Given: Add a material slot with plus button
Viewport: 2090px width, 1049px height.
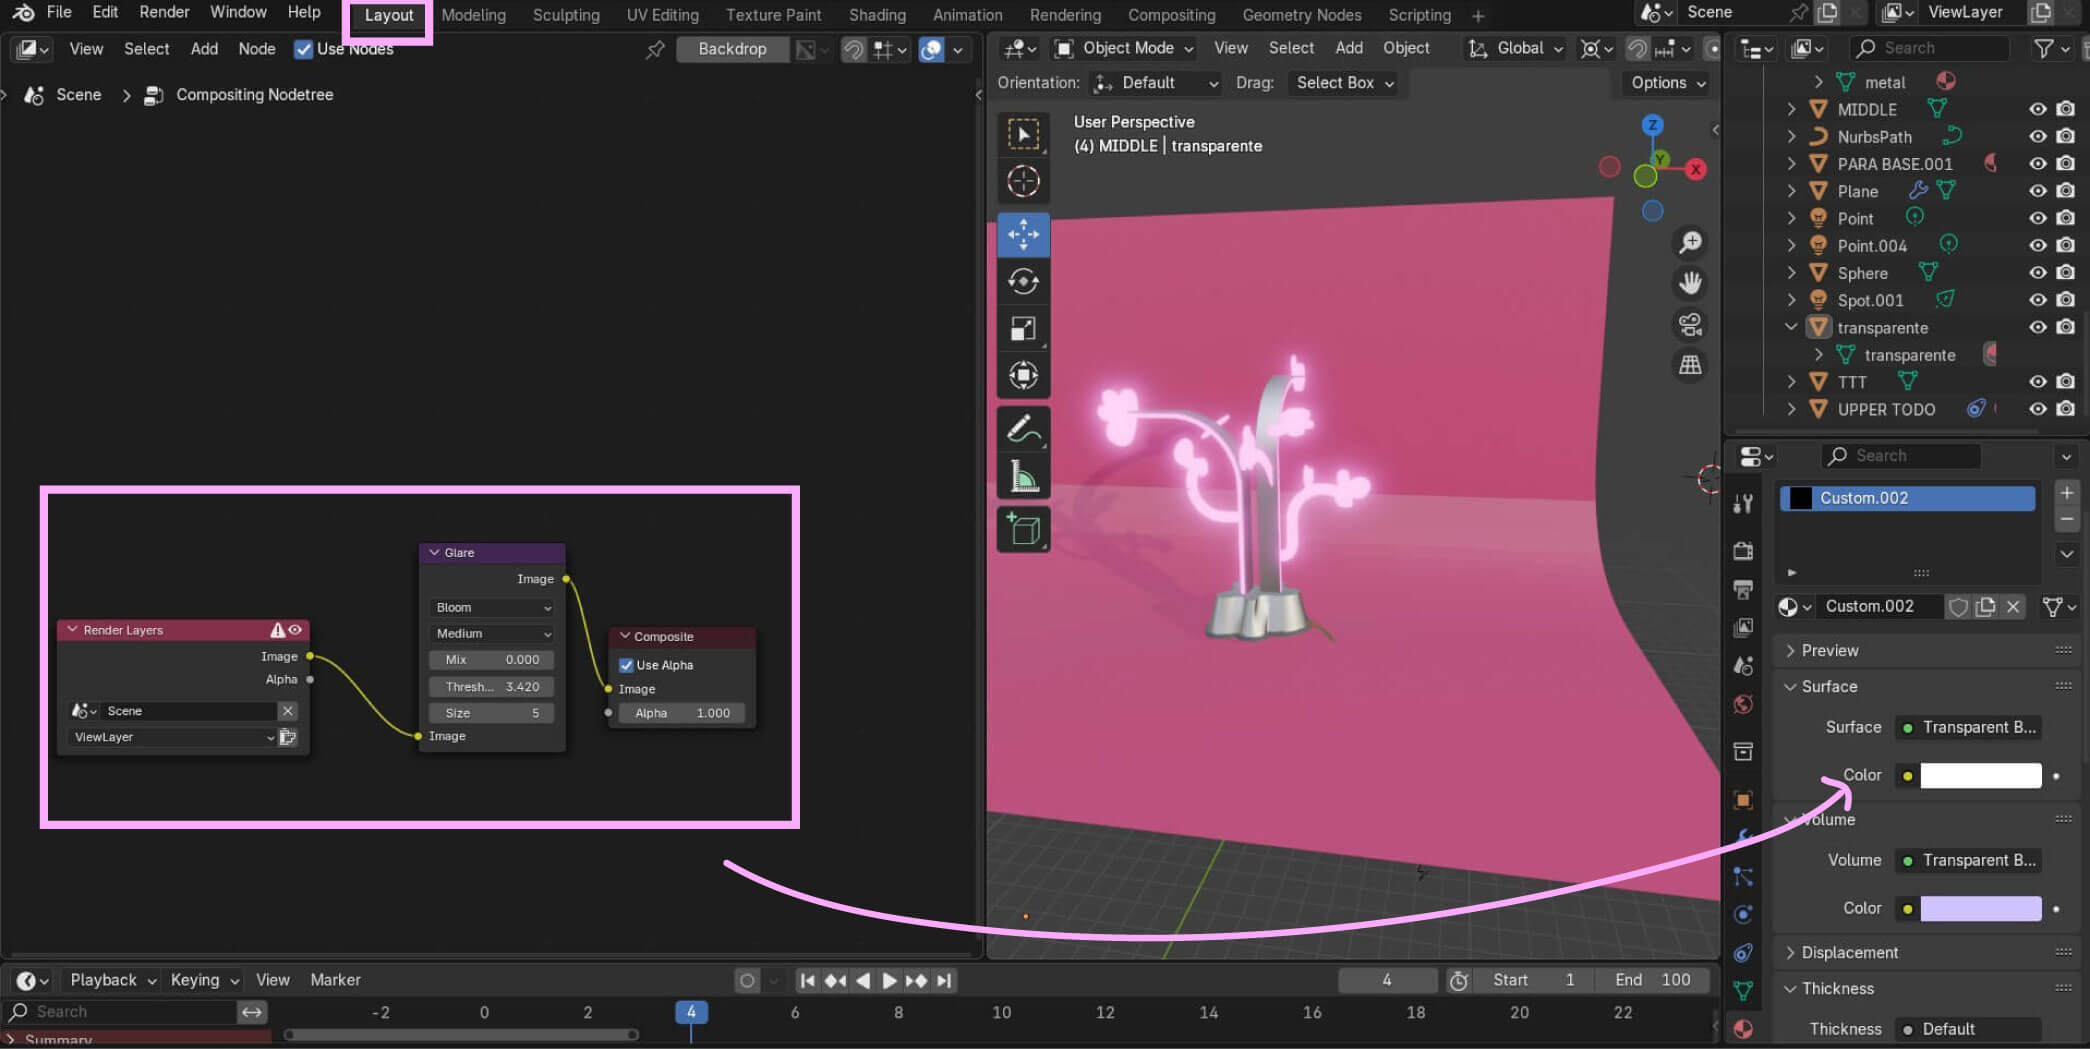Looking at the screenshot, I should [2066, 493].
